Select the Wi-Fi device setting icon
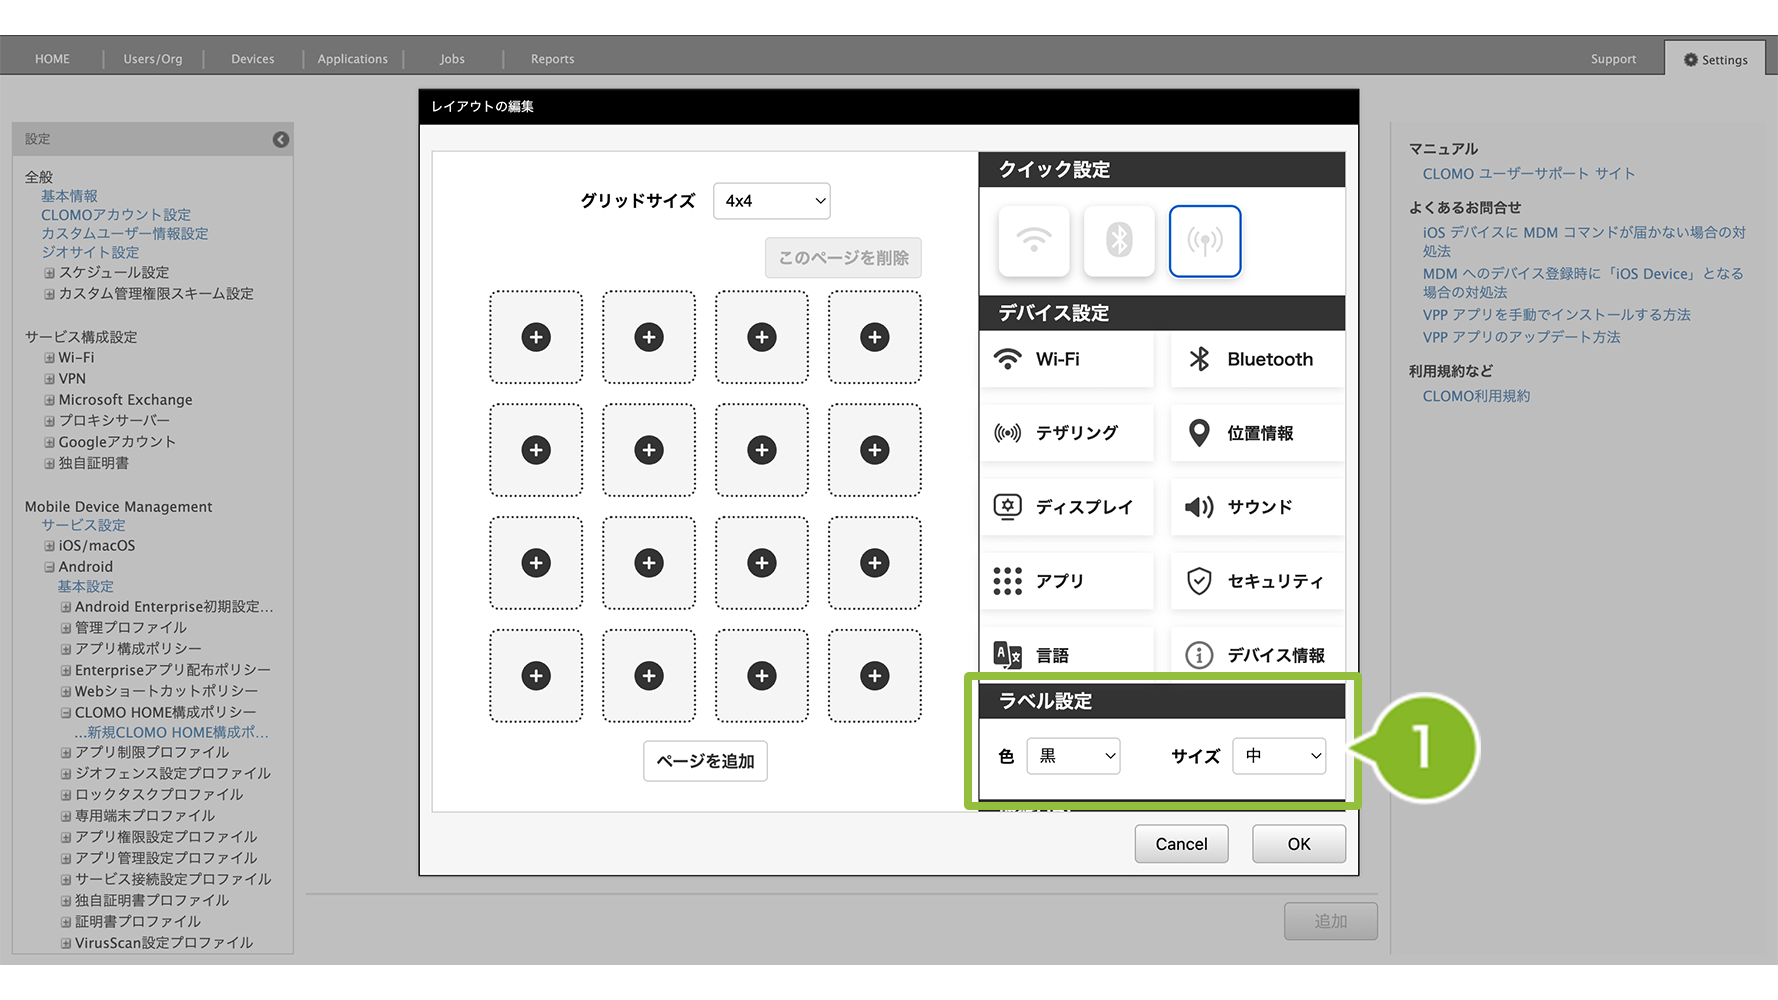This screenshot has height=1000, width=1778. [x=1008, y=359]
